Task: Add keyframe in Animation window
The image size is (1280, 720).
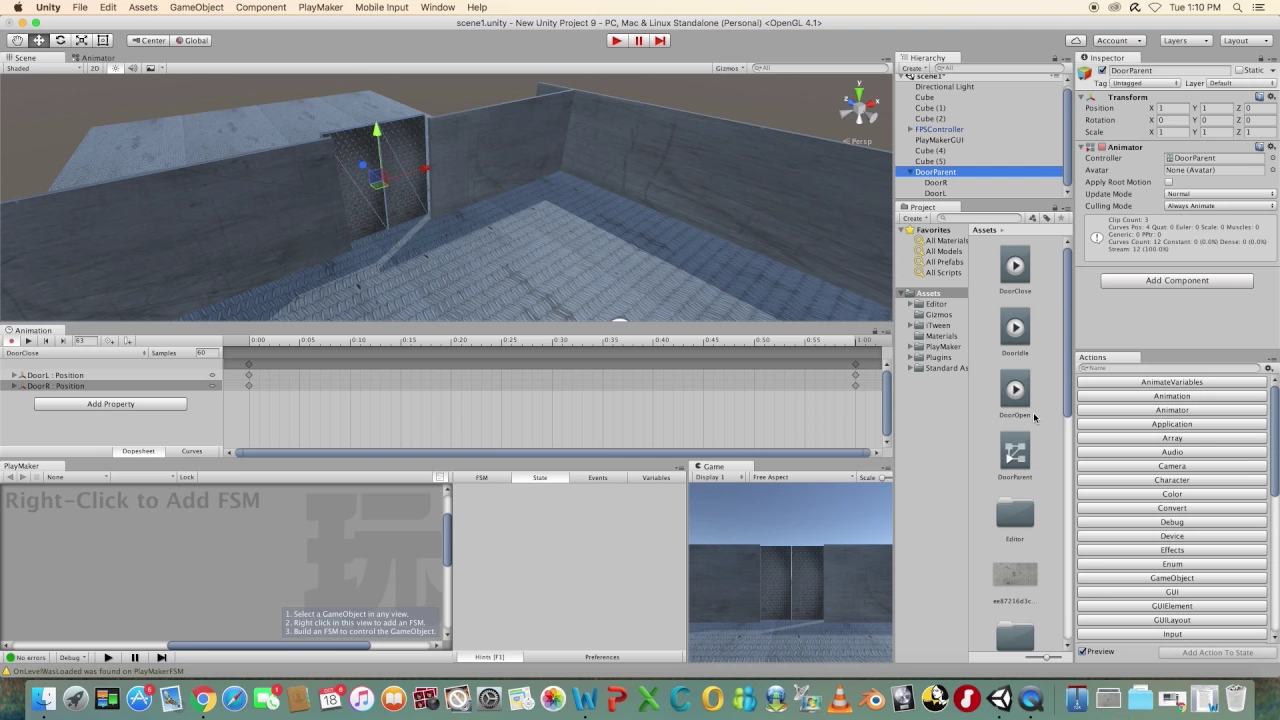Action: (109, 341)
